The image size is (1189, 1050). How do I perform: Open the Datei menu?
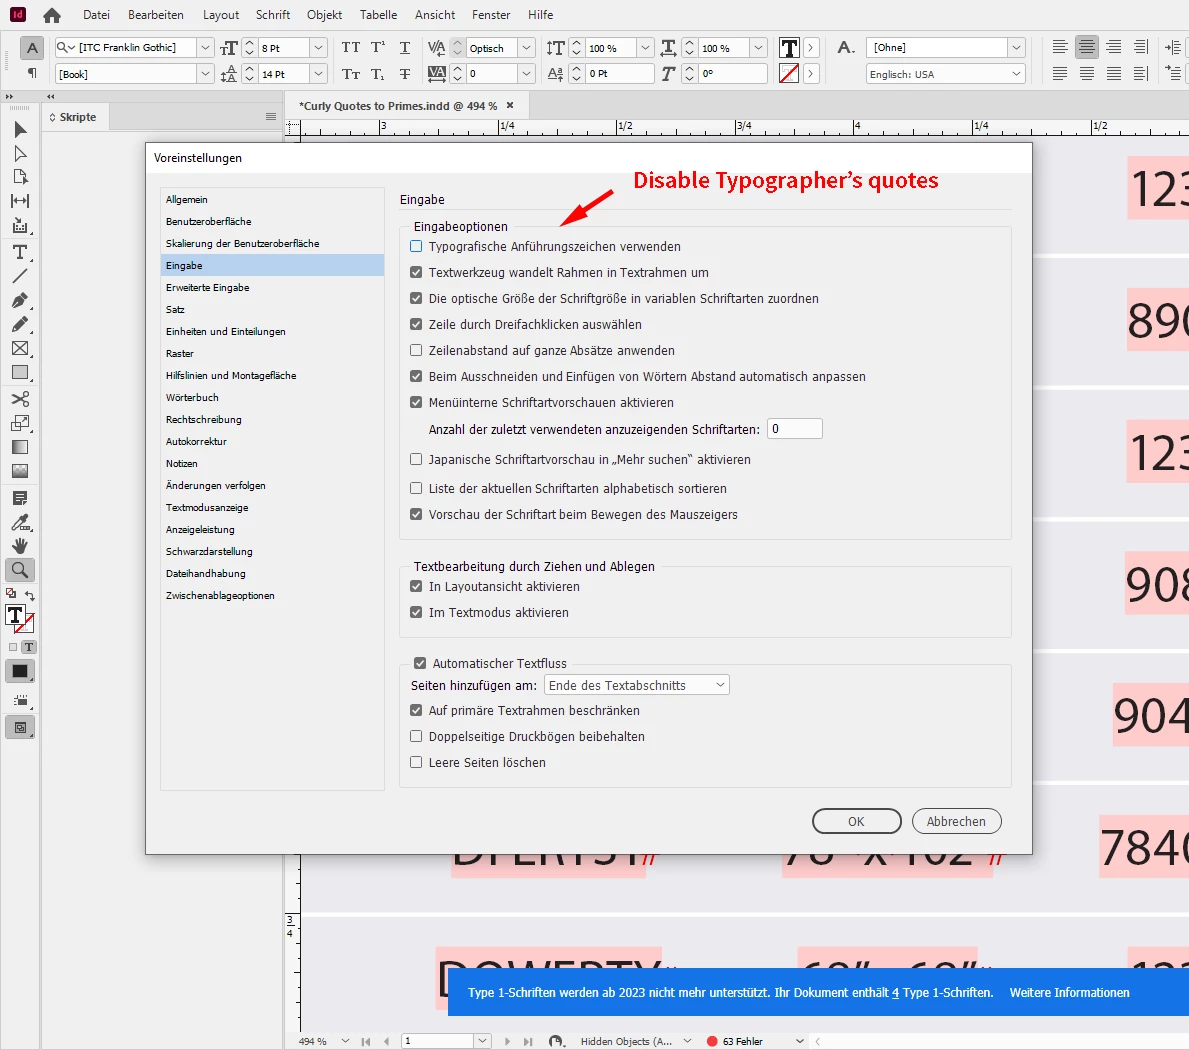point(96,14)
